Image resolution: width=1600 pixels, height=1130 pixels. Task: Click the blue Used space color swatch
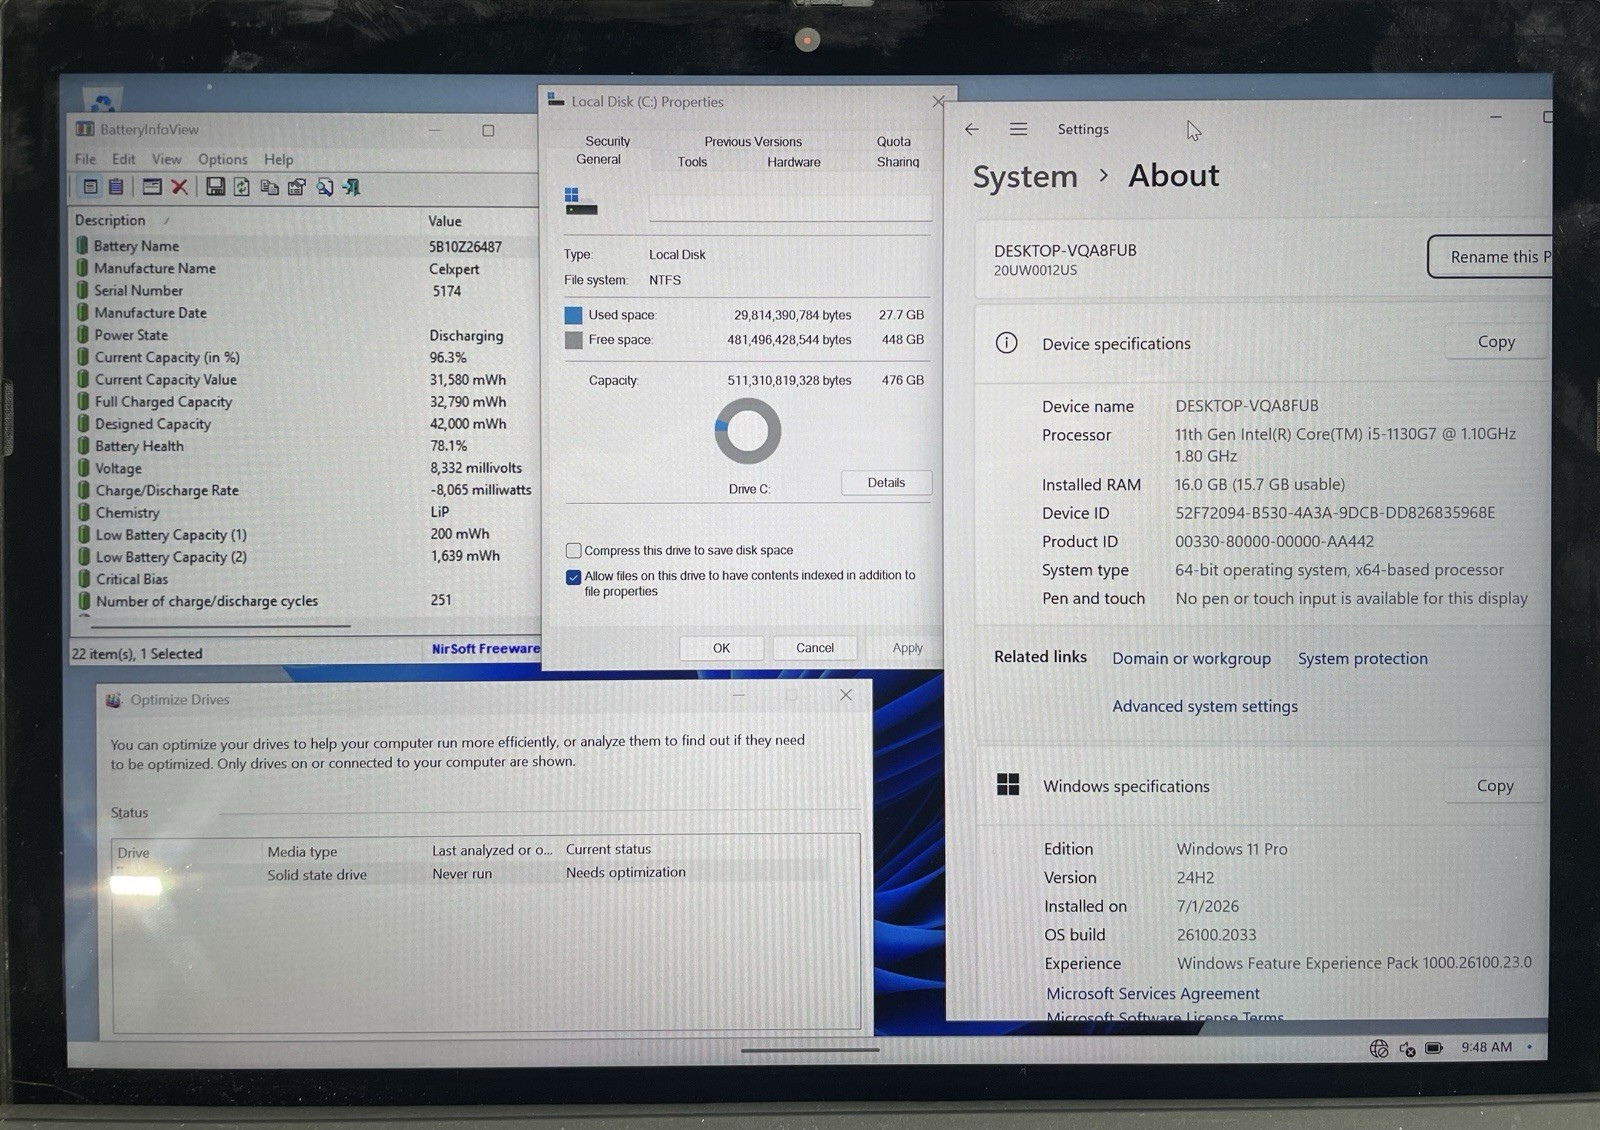point(573,315)
